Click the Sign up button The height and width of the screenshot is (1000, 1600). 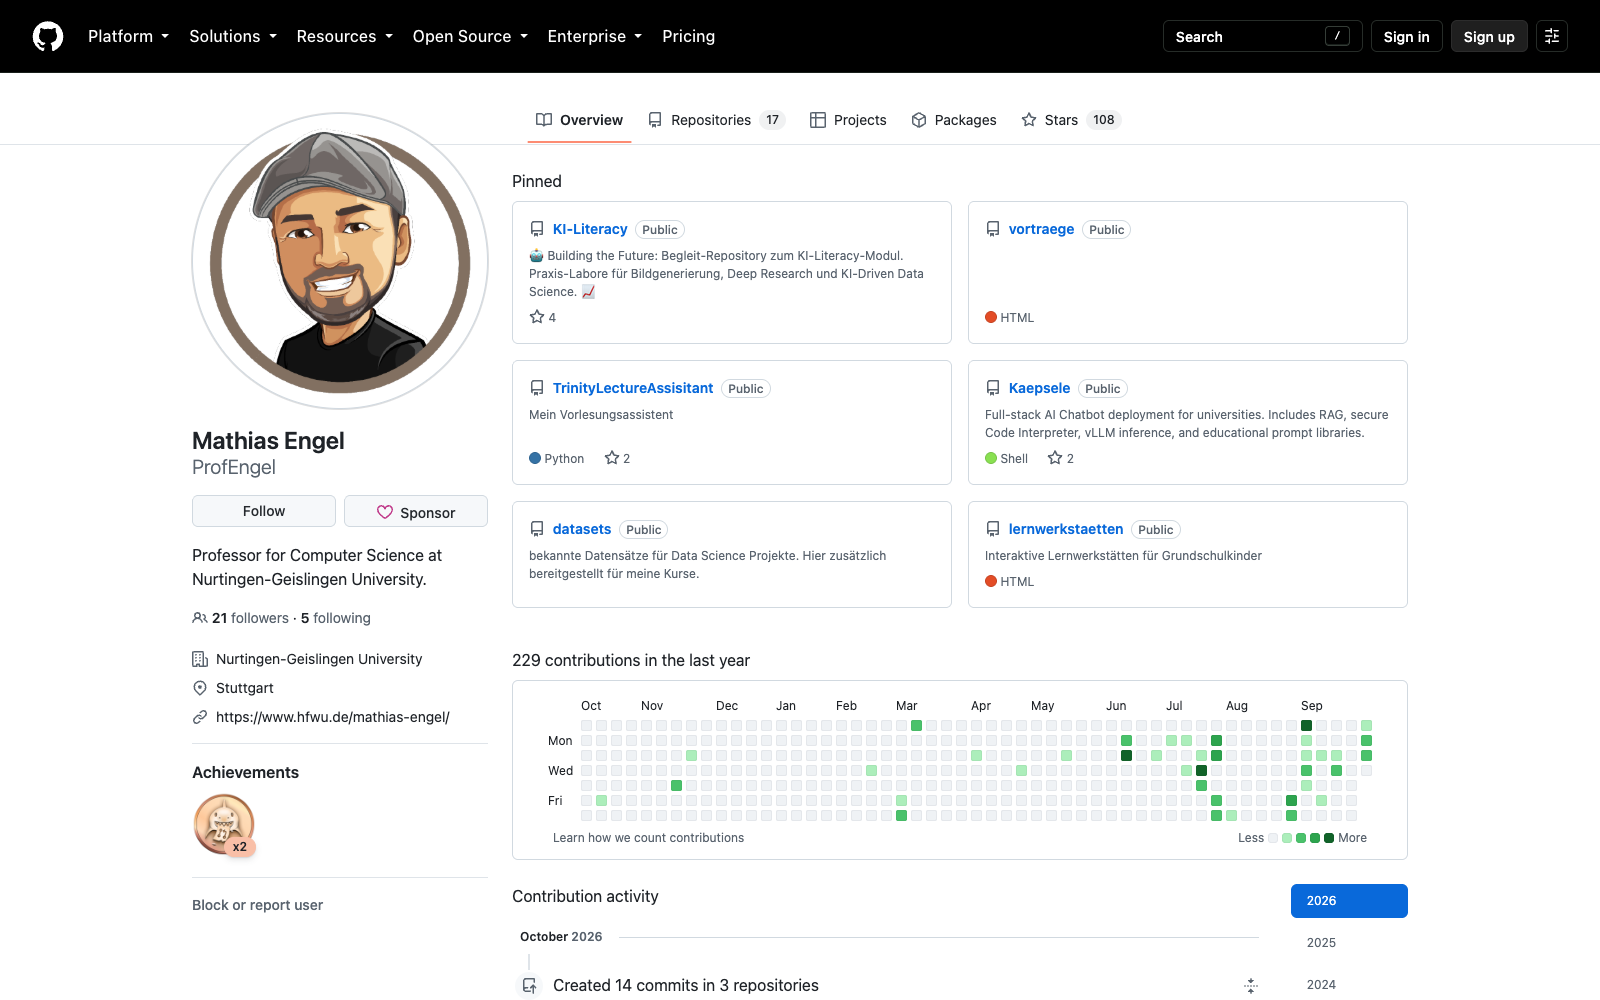1489,36
